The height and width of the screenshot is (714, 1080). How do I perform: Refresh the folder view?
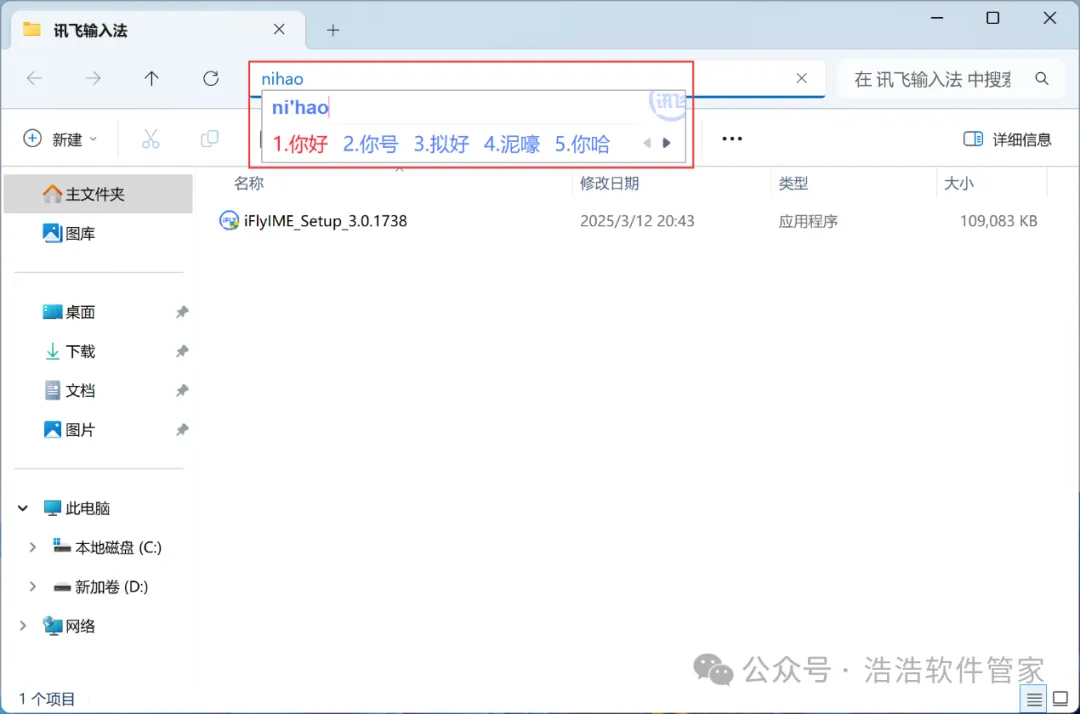[x=211, y=78]
